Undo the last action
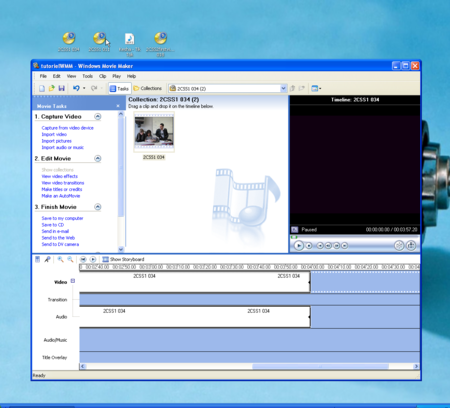450x408 pixels. 76,88
